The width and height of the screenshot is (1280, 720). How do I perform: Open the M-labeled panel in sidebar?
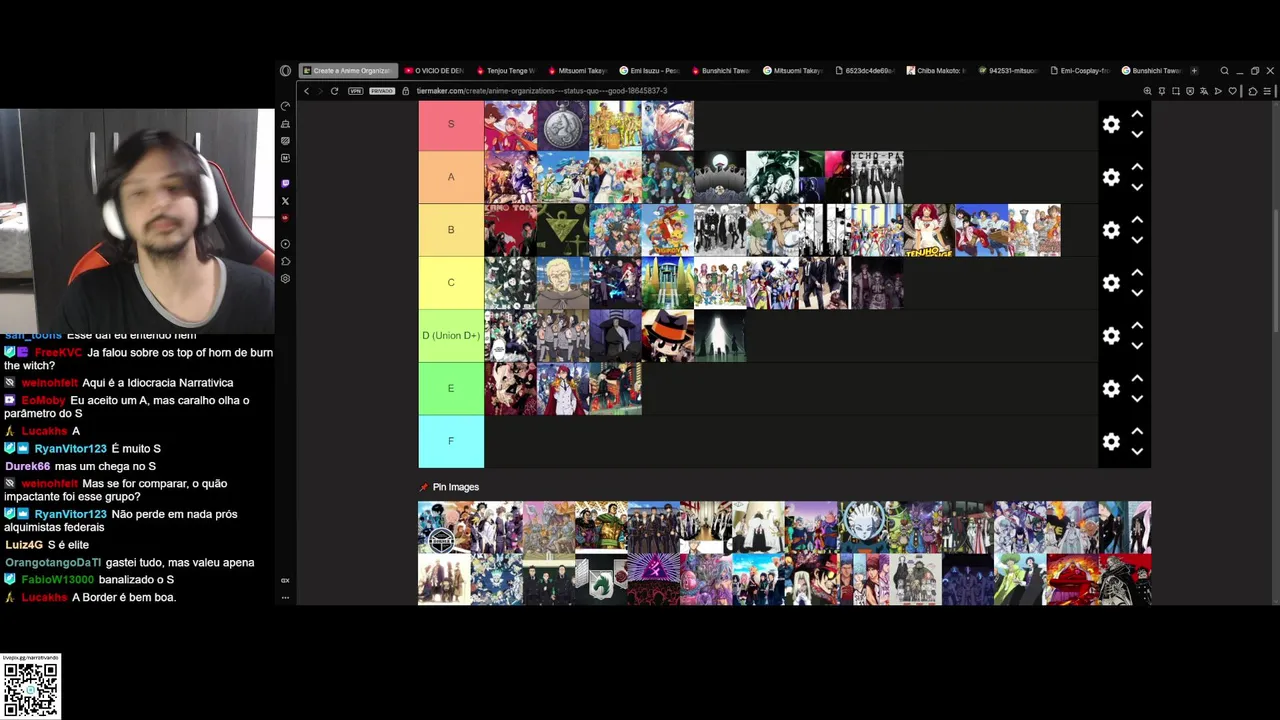tap(285, 158)
